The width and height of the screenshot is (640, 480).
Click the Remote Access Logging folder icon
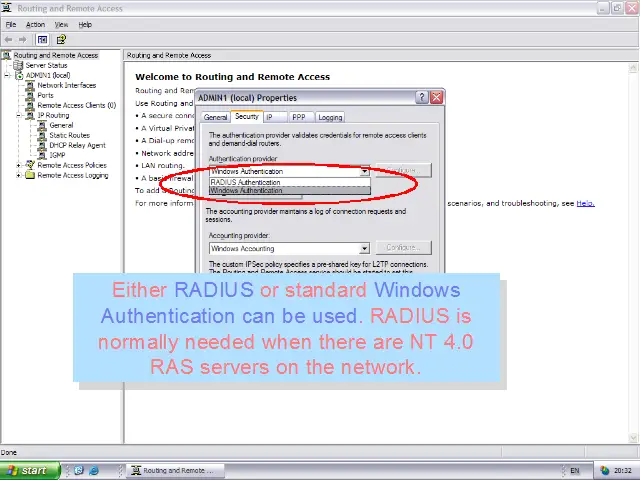30,176
